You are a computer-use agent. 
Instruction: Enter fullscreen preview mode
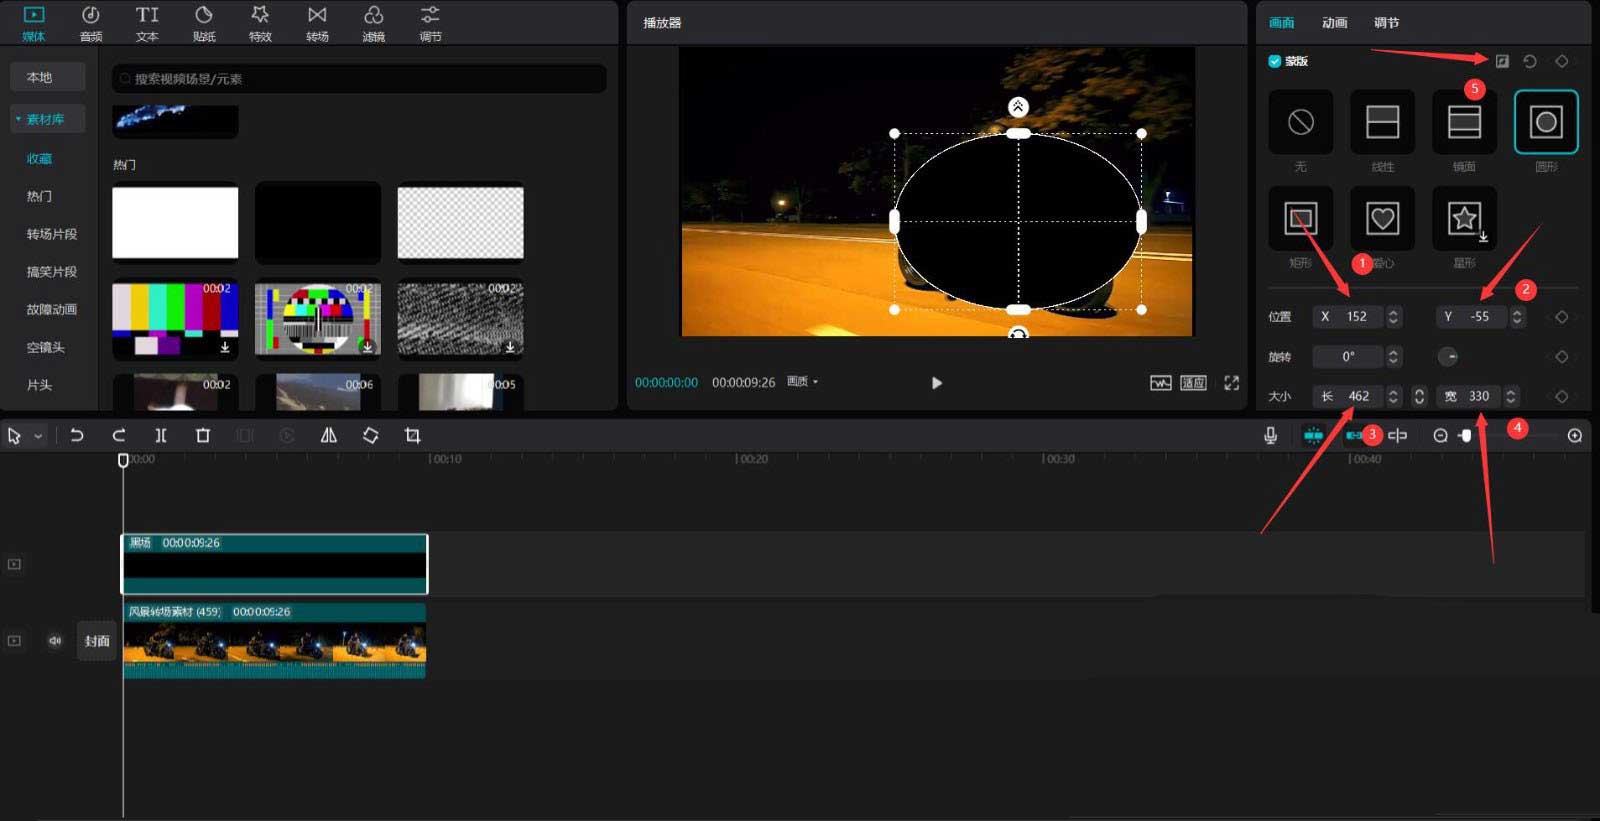click(1231, 383)
